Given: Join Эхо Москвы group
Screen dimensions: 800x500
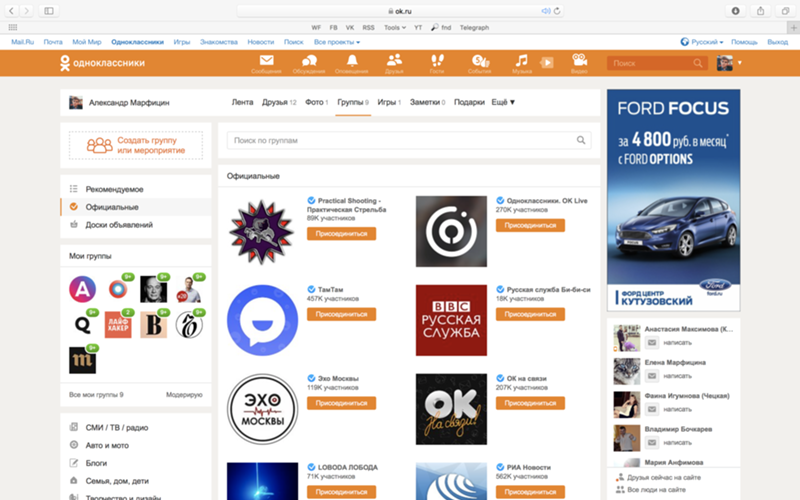Looking at the screenshot, I should (x=341, y=403).
